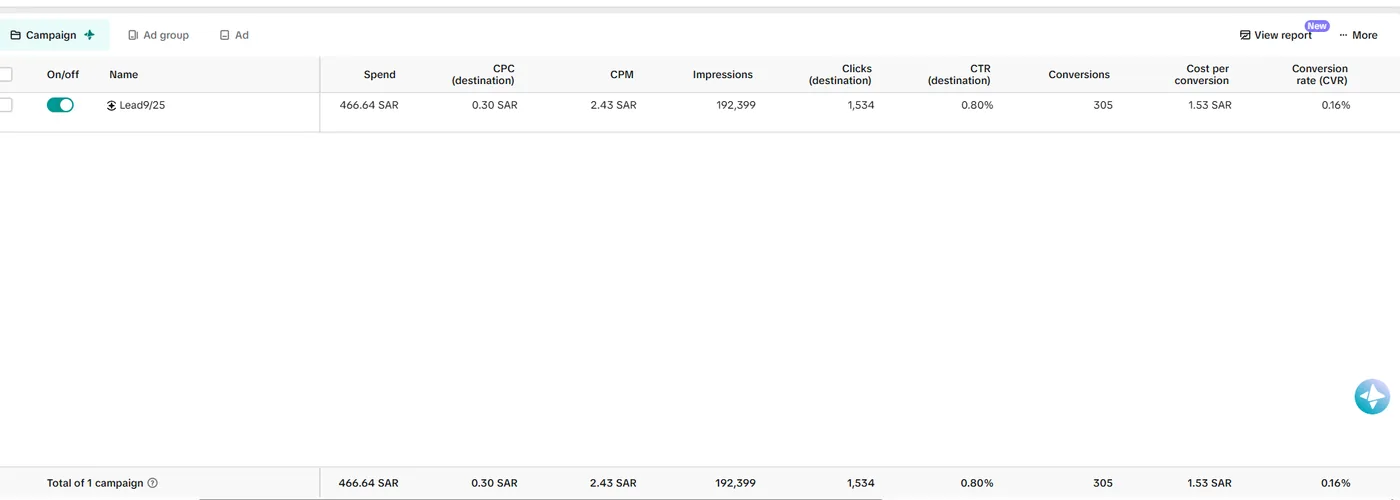The width and height of the screenshot is (1400, 500).
Task: Click the 0.80% CTR in Lead9/25 row
Action: [977, 105]
